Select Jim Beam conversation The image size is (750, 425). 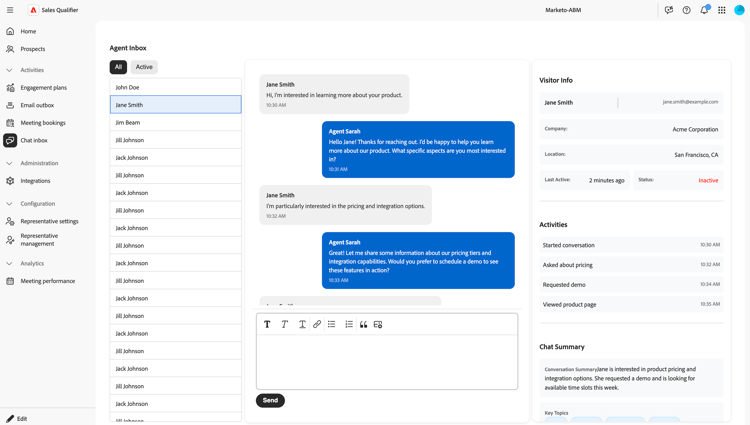click(x=176, y=122)
